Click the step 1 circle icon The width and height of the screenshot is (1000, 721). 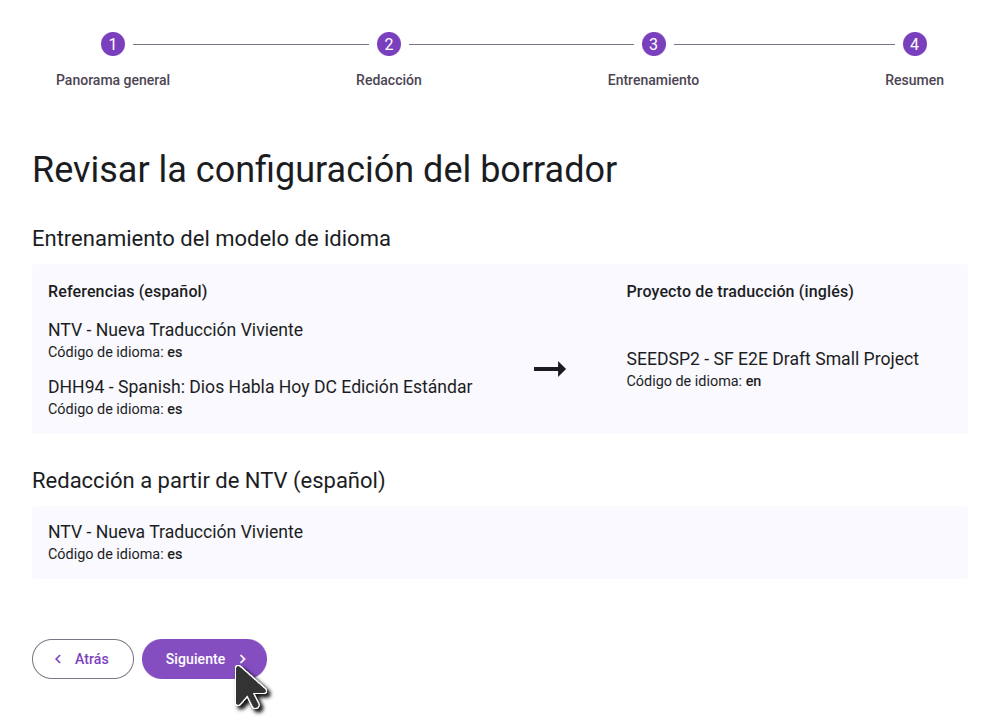coord(113,44)
